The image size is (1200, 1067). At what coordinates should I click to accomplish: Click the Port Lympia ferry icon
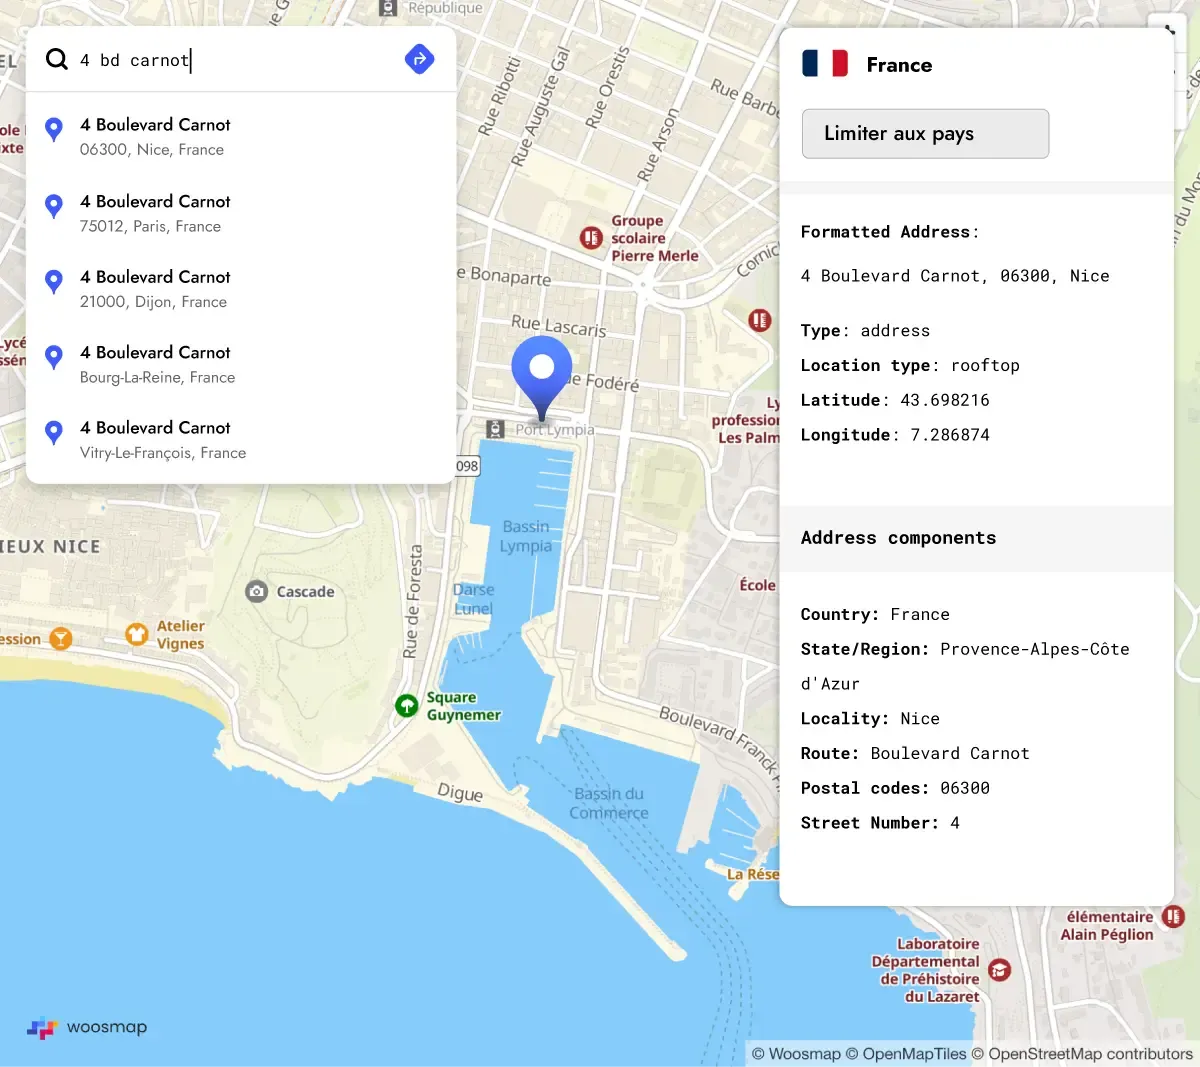(x=495, y=429)
